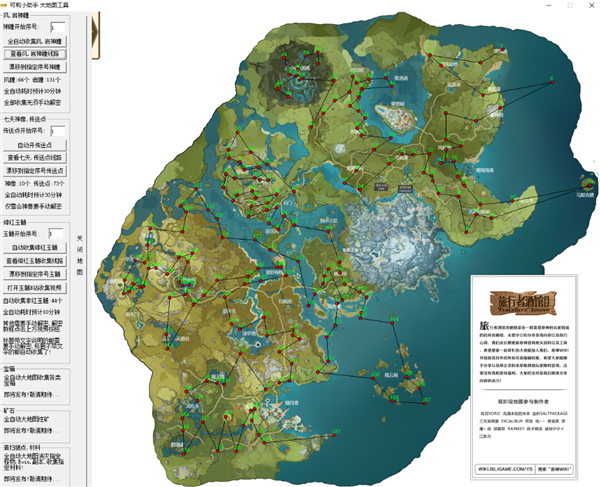Click the text 全部收集无须手动解密

coord(33,103)
